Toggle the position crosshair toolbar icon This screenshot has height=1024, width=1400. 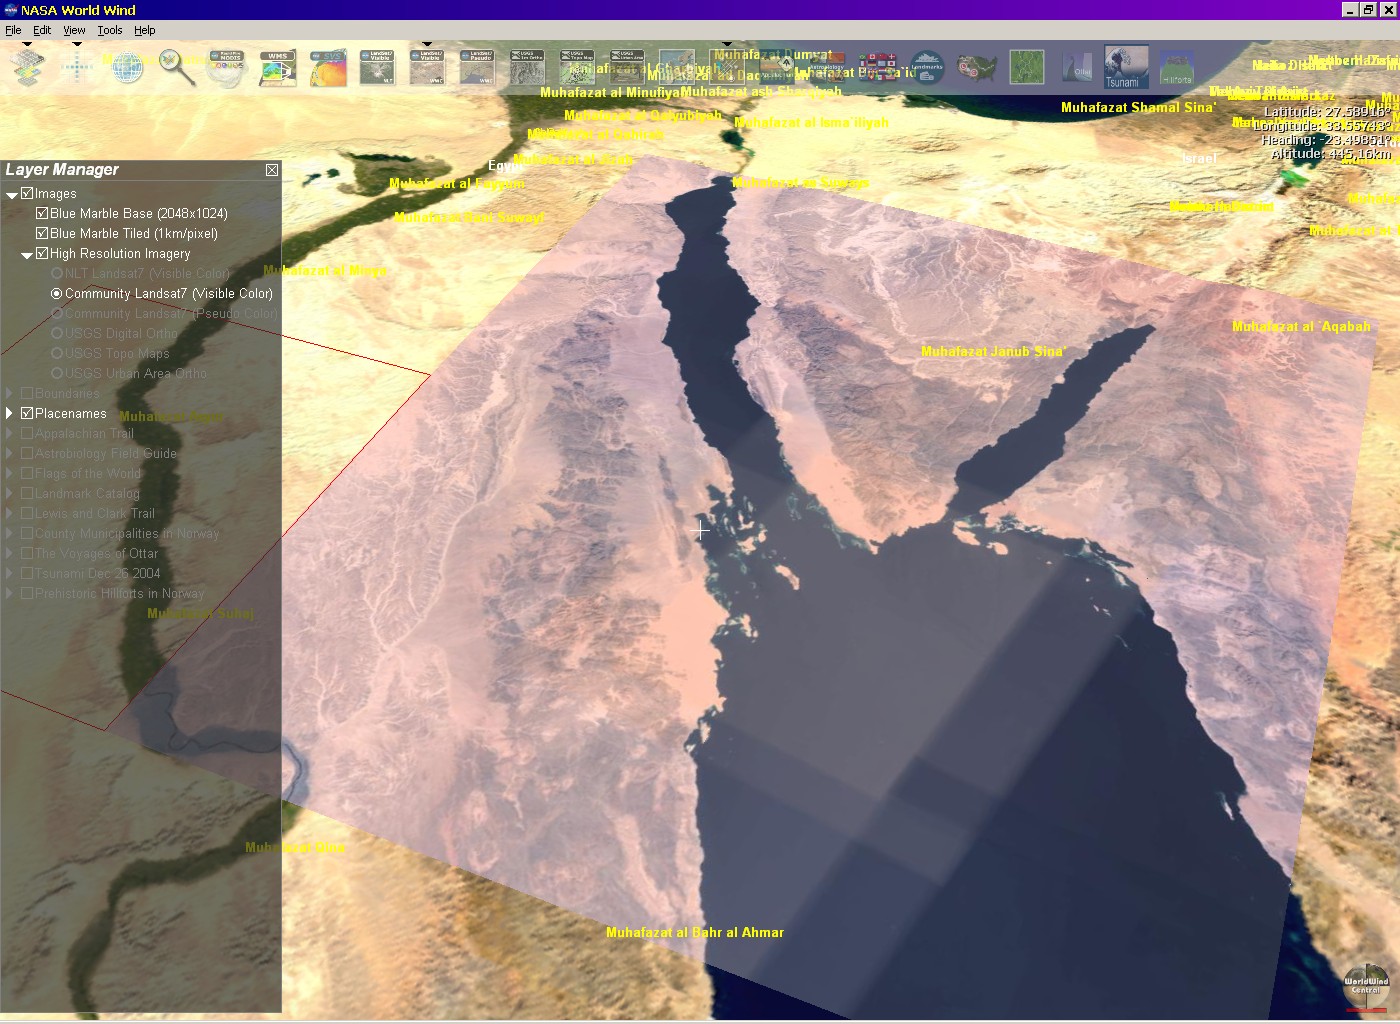[77, 67]
